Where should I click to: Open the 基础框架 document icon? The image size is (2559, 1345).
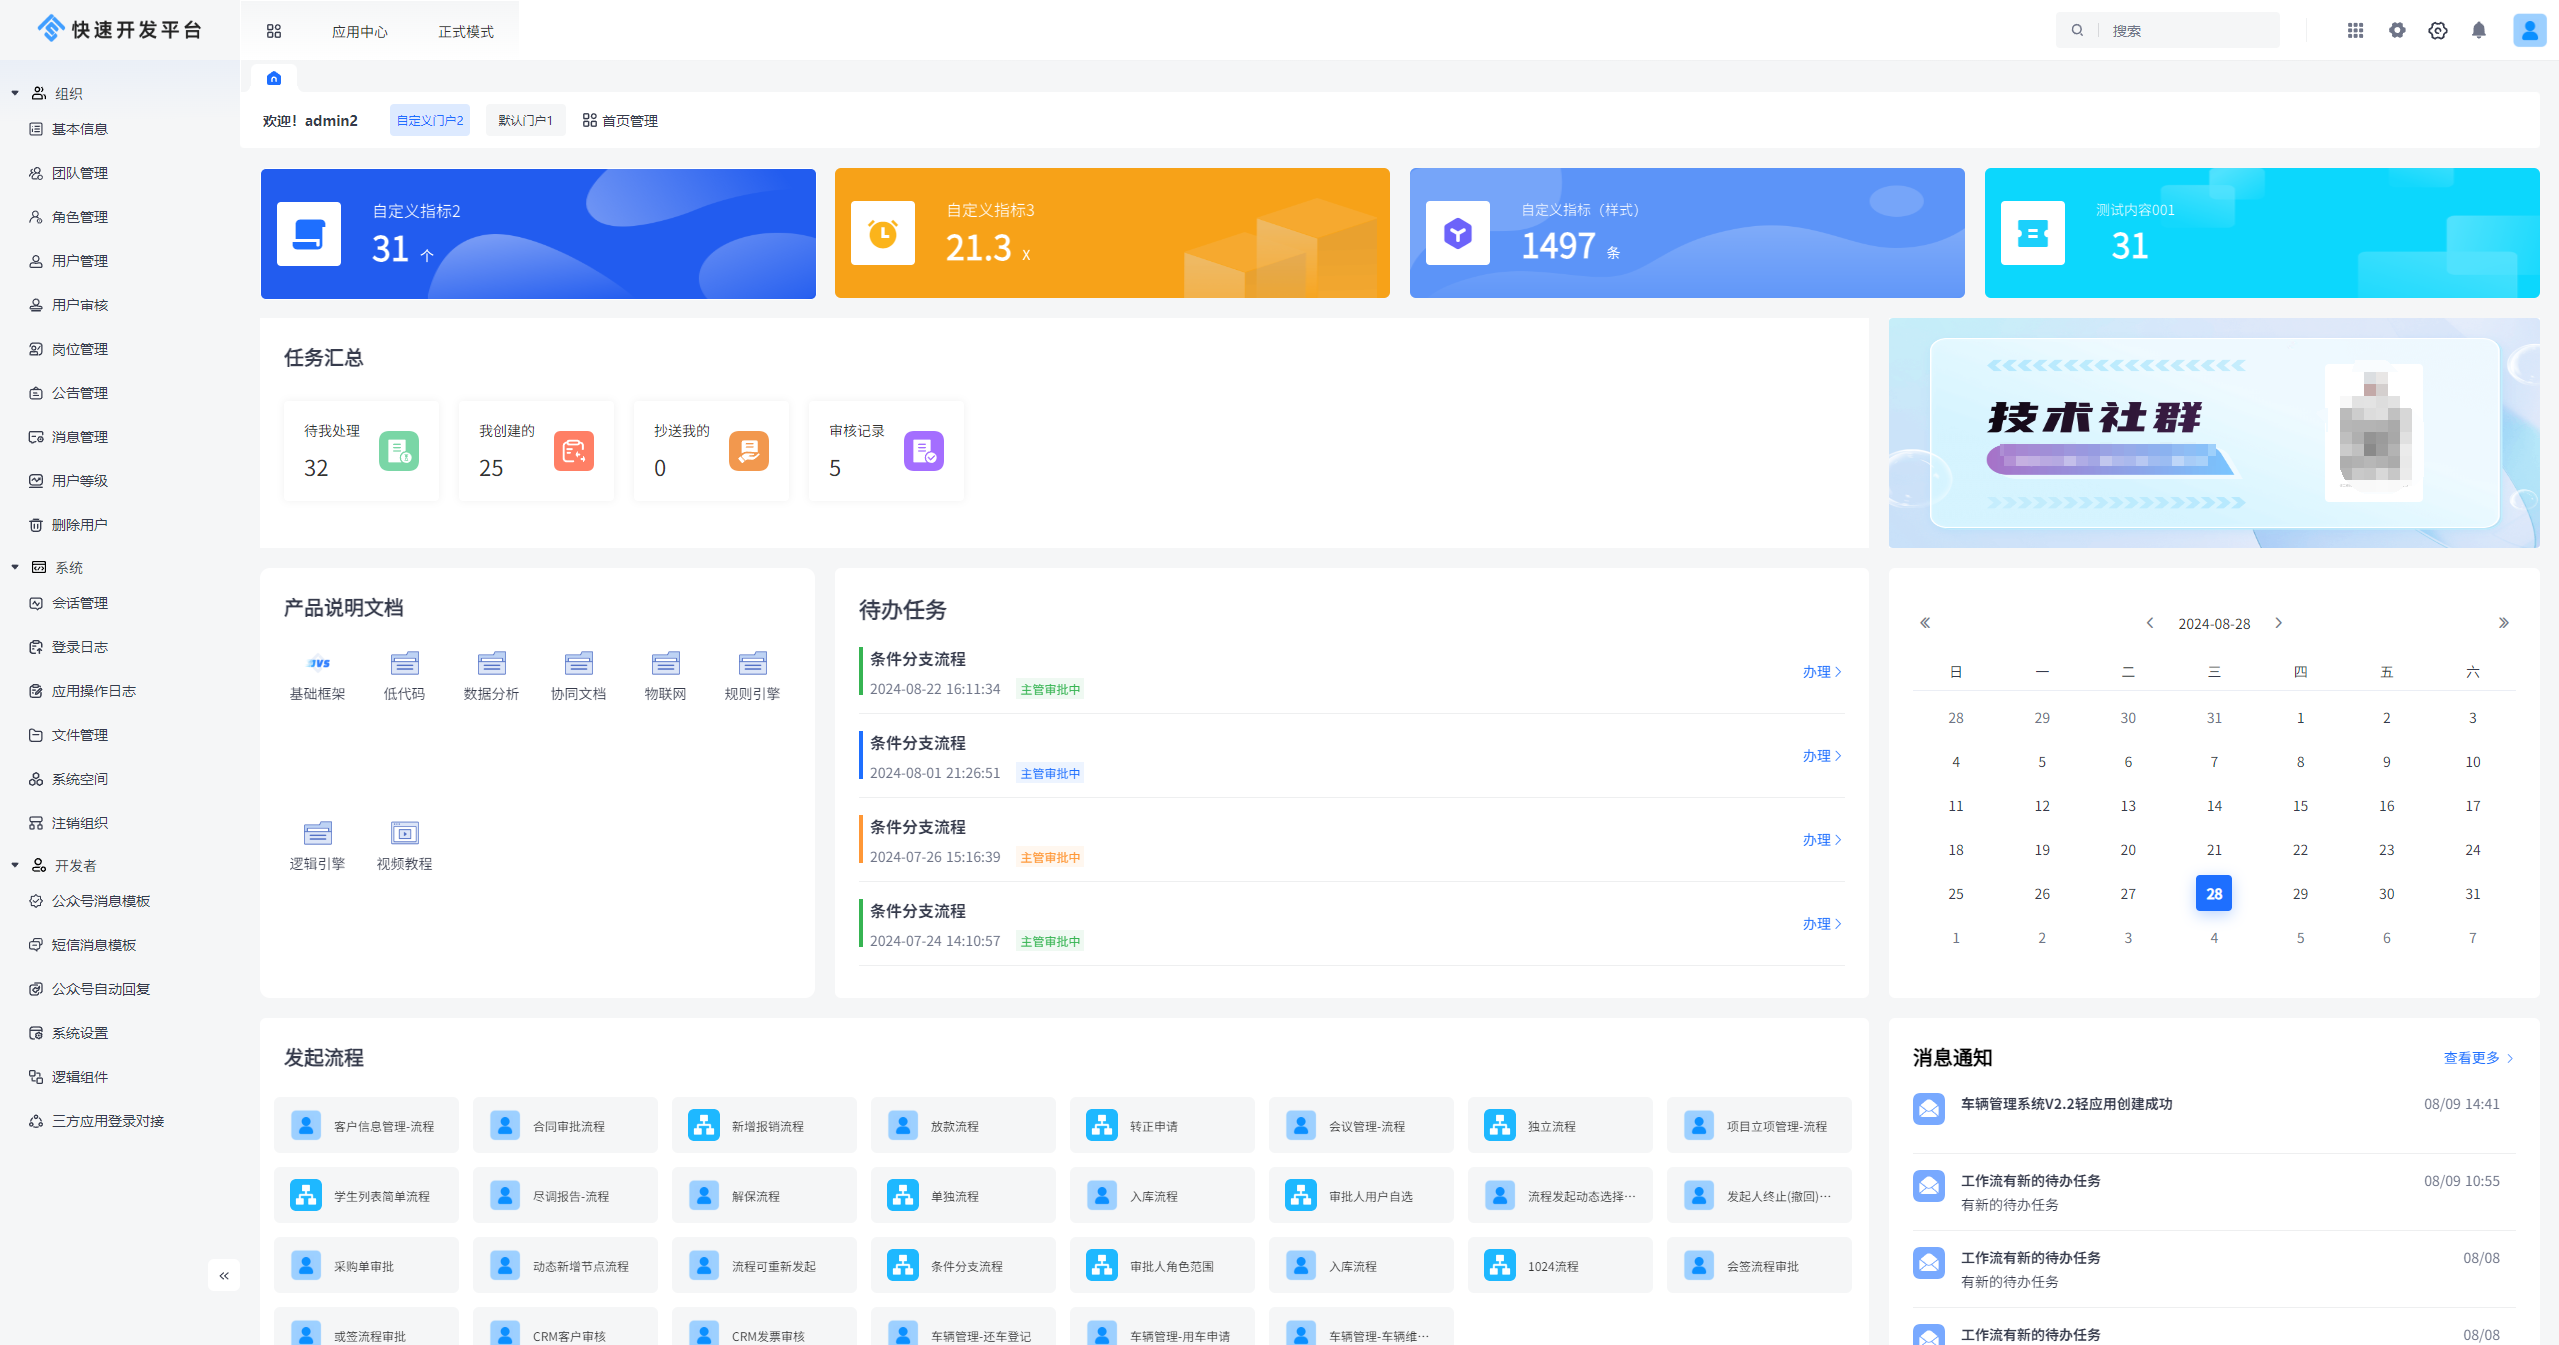[x=317, y=663]
